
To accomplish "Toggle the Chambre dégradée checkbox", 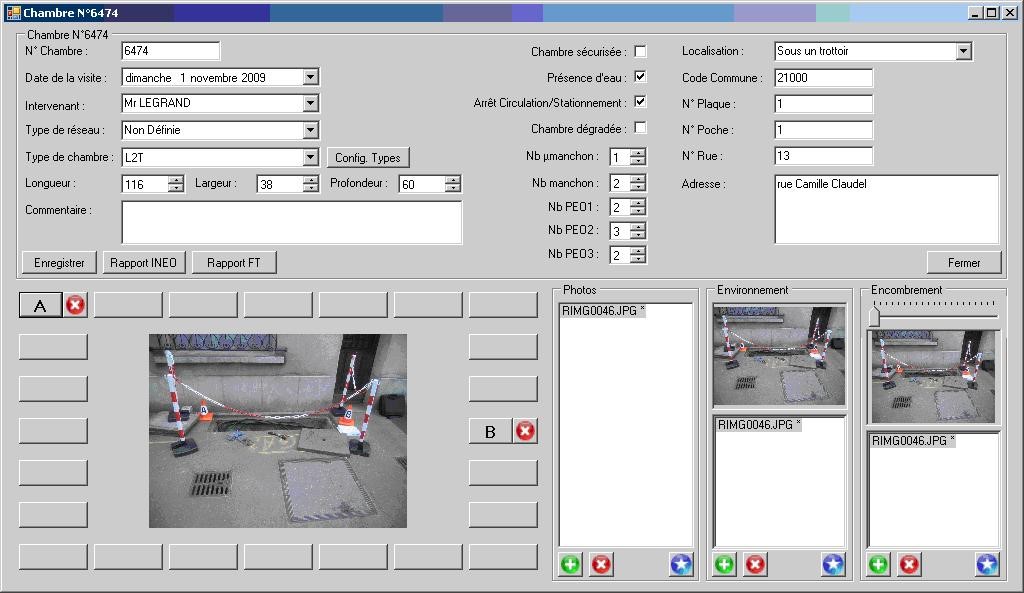I will [x=640, y=128].
